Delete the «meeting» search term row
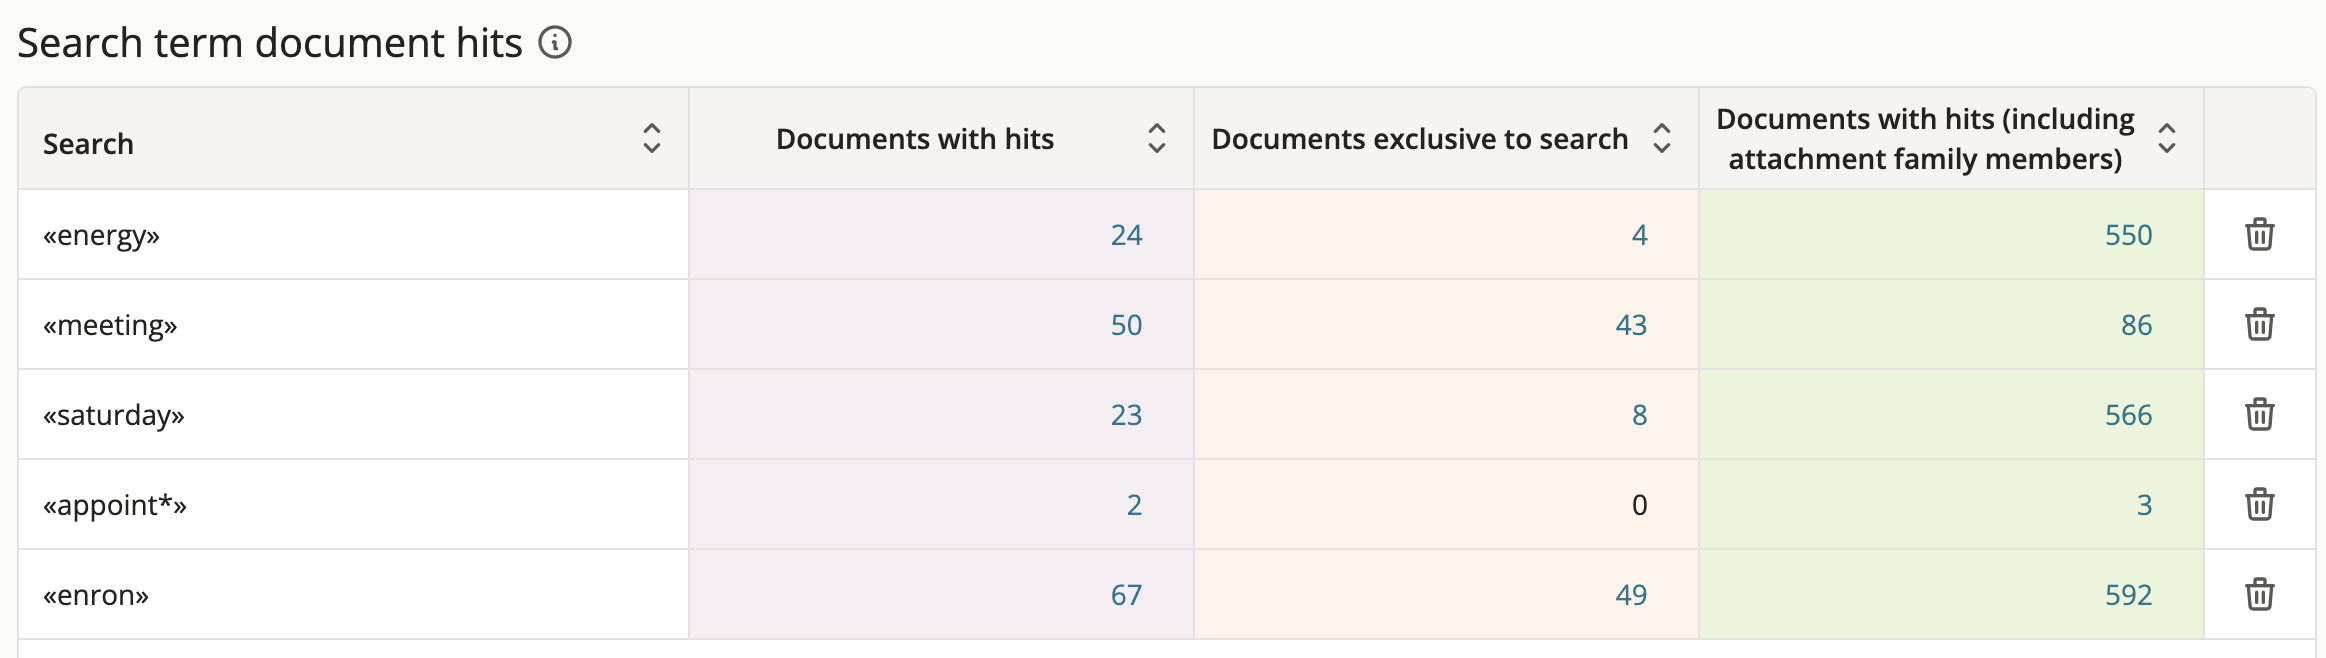 (2259, 325)
